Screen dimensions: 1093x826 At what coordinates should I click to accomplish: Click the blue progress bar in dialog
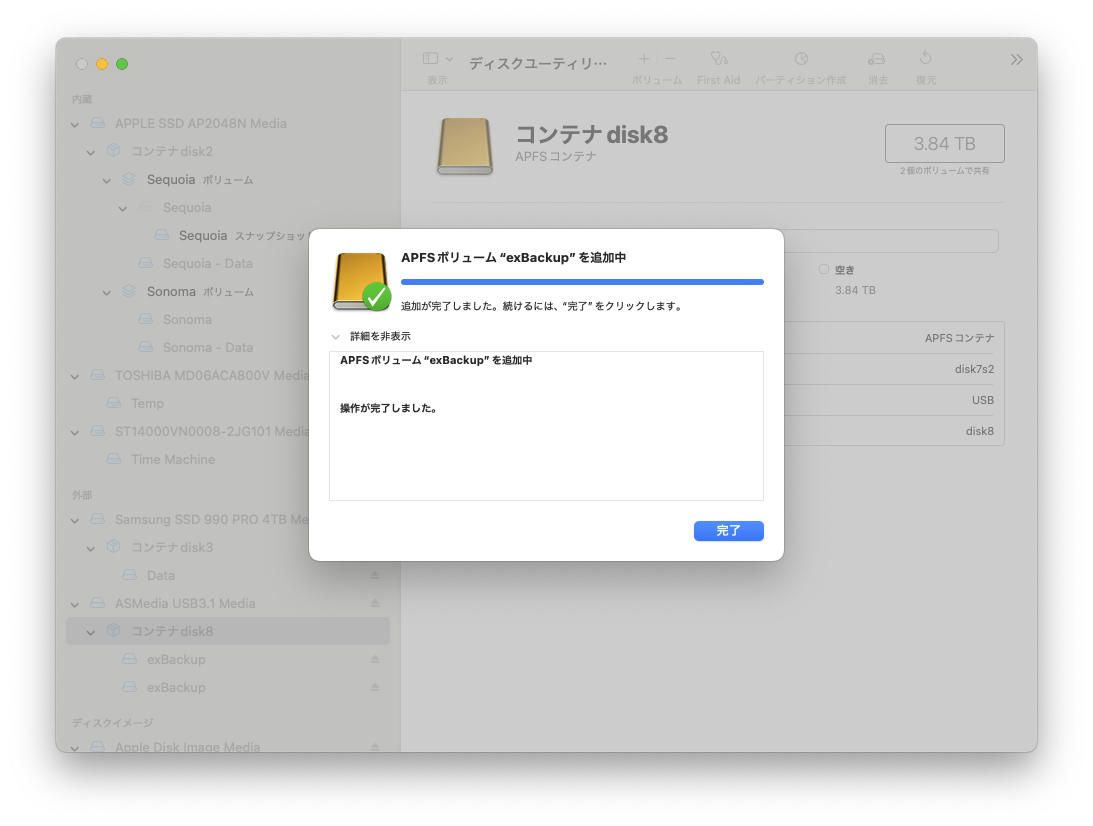[582, 282]
